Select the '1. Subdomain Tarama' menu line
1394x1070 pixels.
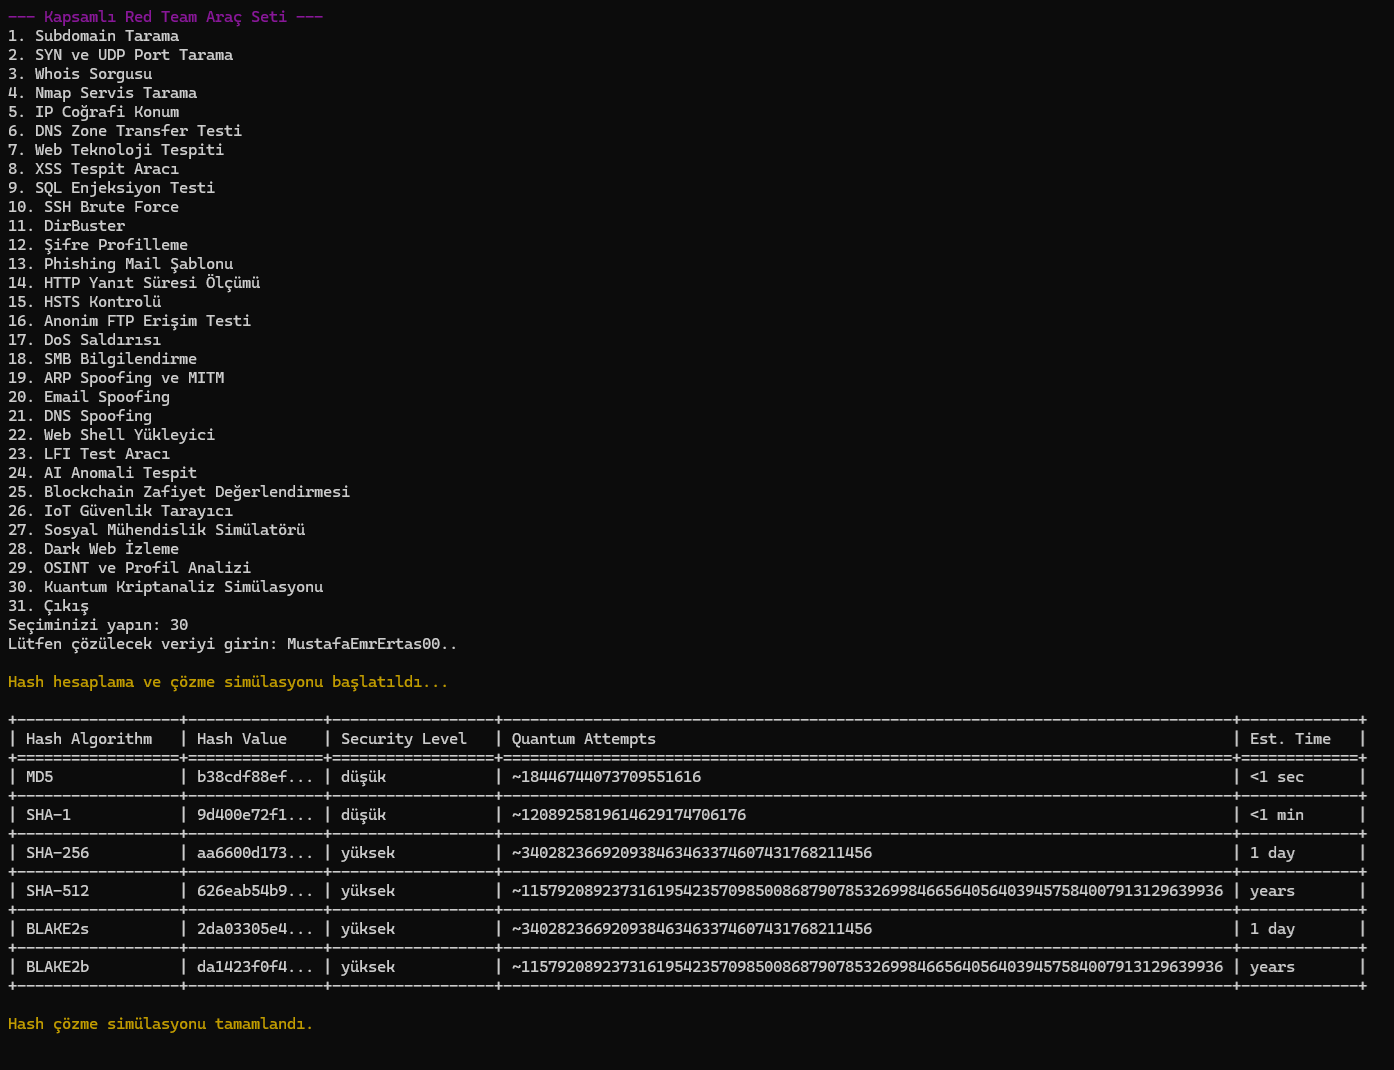pyautogui.click(x=93, y=36)
